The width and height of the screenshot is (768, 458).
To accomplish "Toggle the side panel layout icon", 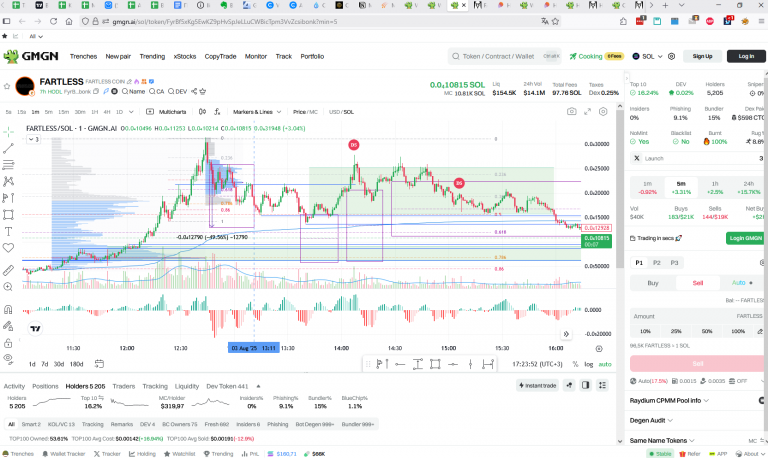I will tap(585, 386).
